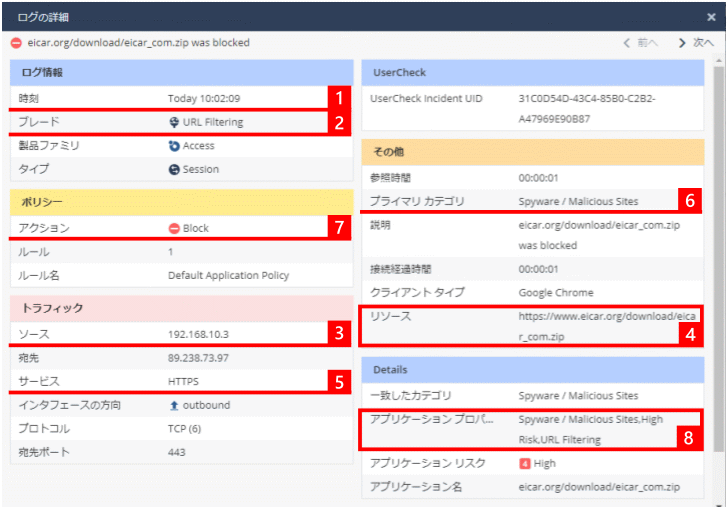The height and width of the screenshot is (511, 728).
Task: Click the Default Application Policy rule name
Action: (x=229, y=275)
